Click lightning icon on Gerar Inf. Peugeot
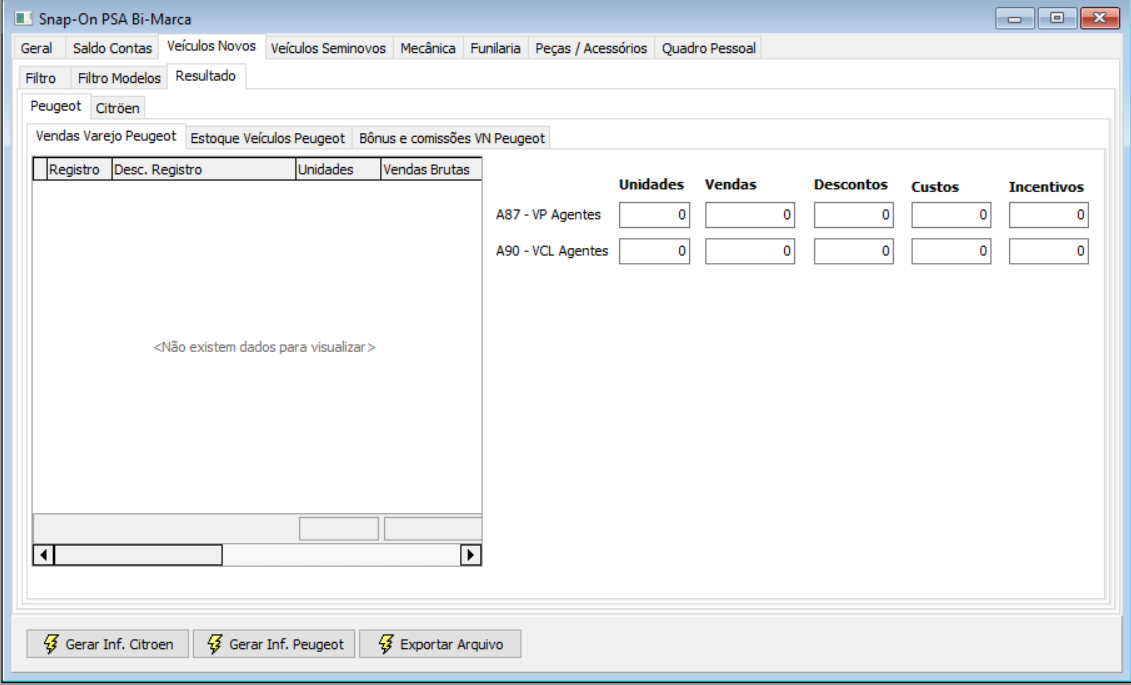 click(214, 644)
